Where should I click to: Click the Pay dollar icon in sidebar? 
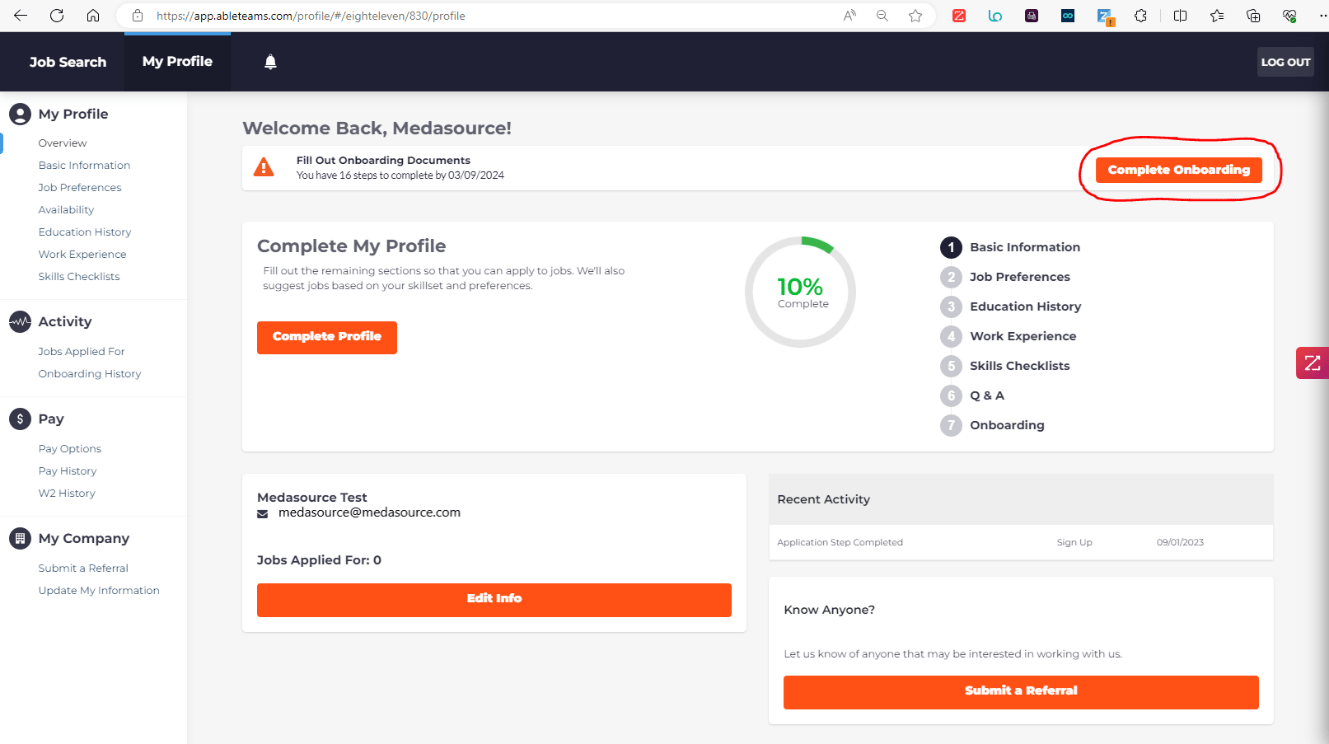click(20, 419)
